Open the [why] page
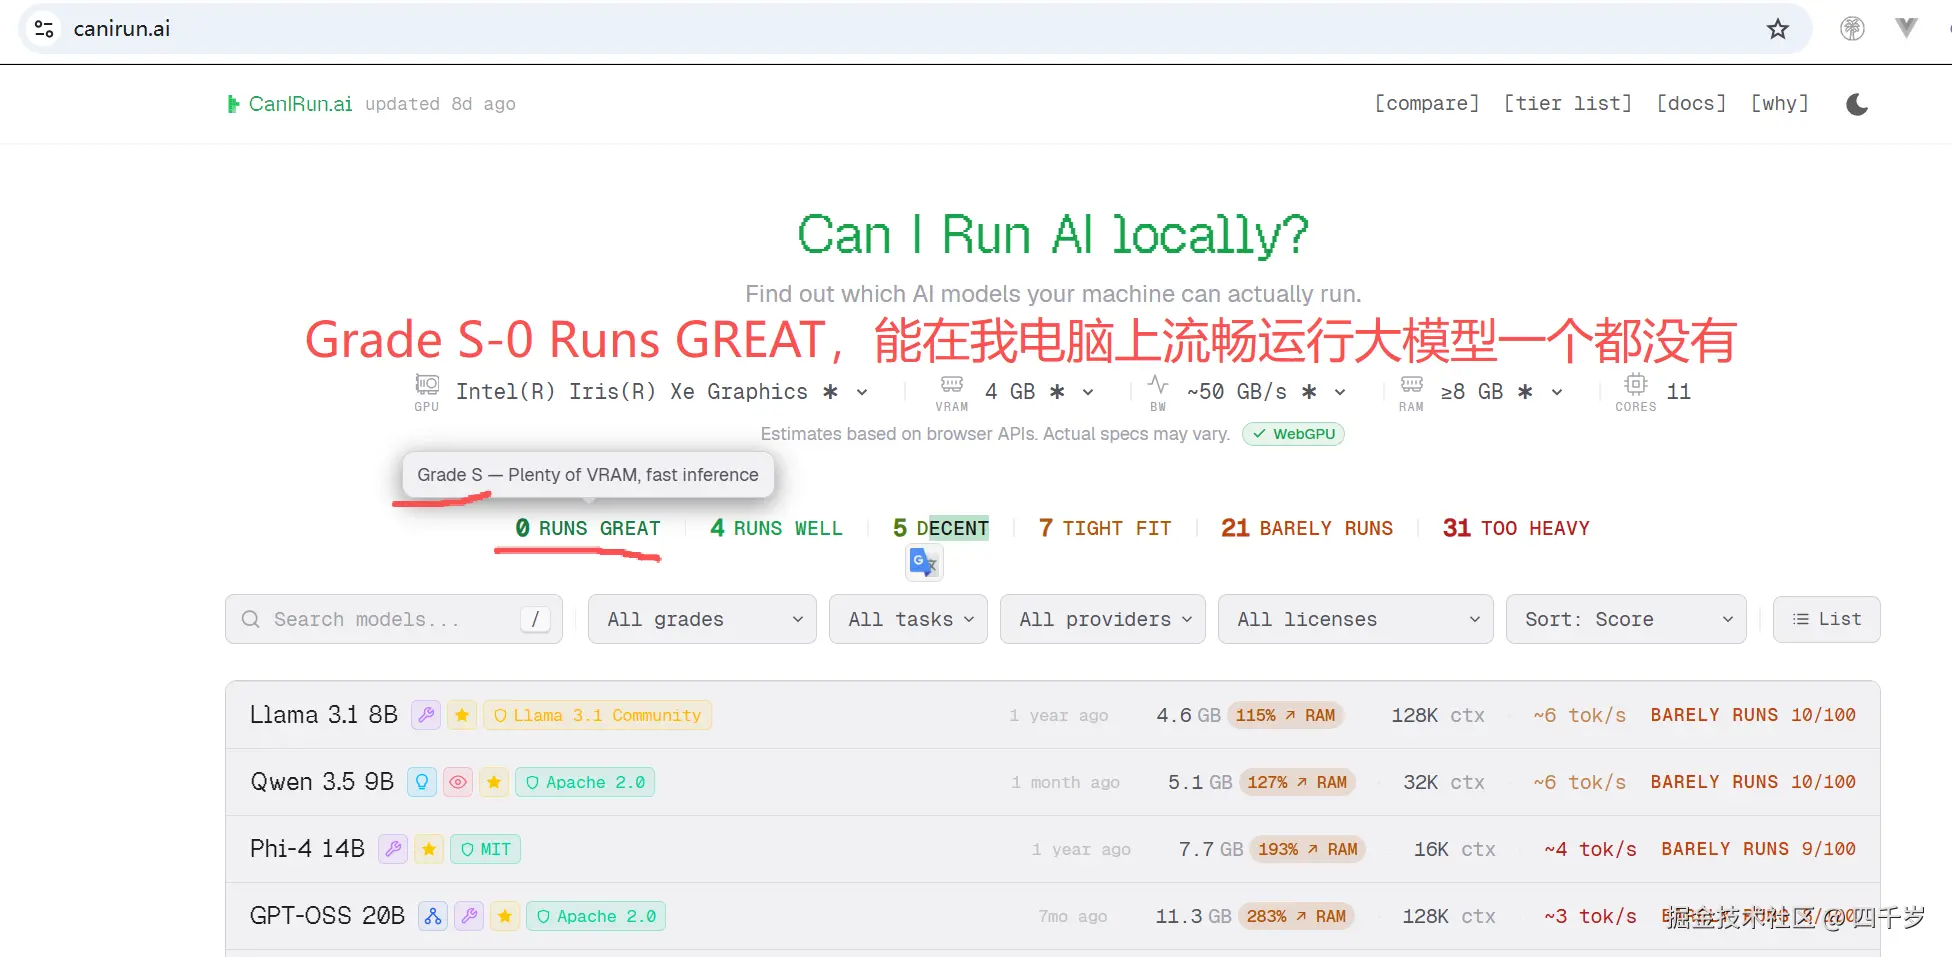This screenshot has width=1952, height=957. 1780,104
